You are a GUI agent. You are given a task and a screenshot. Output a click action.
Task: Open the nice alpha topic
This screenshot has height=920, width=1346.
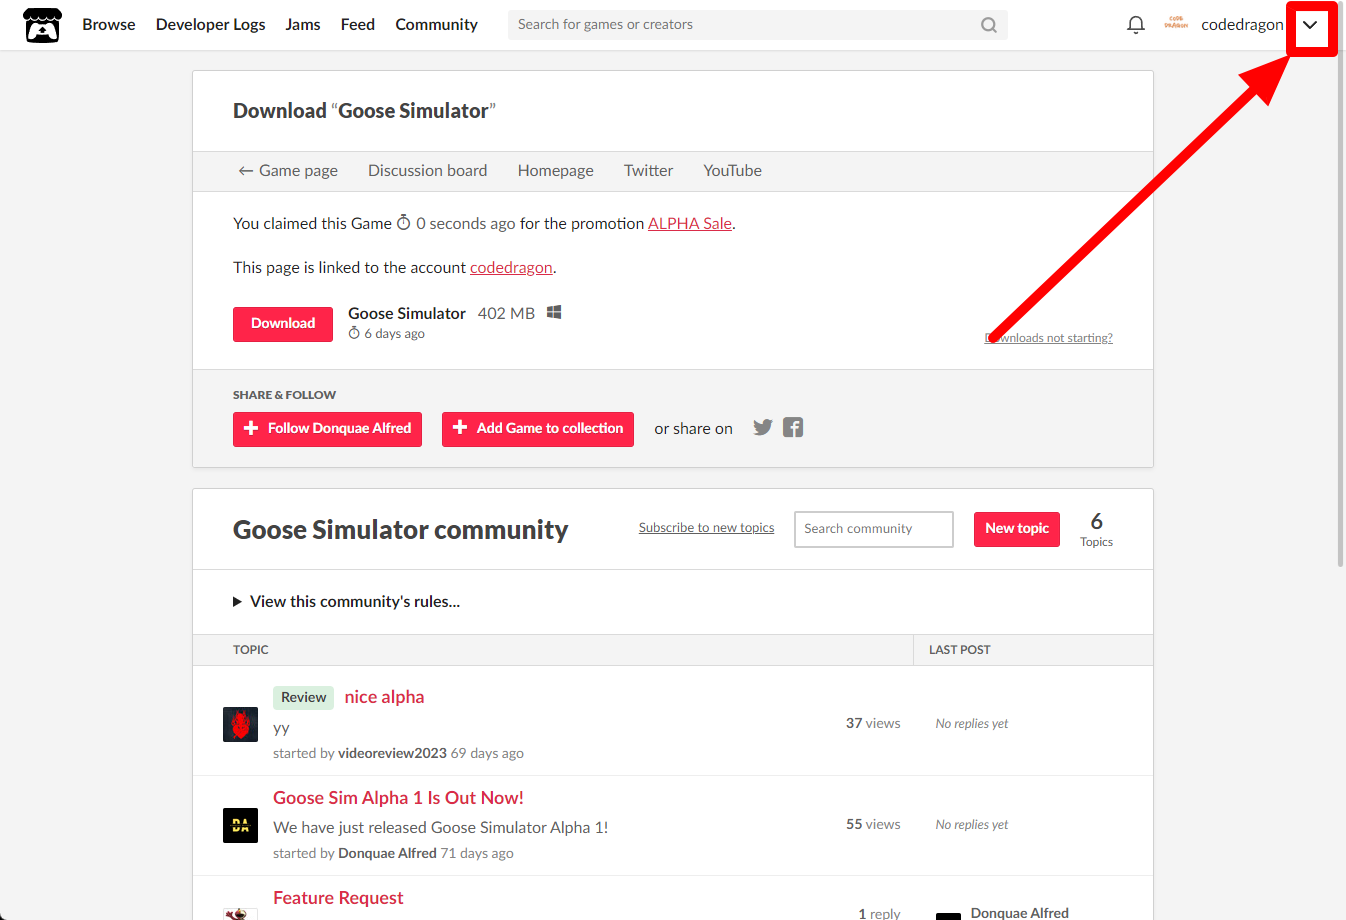385,697
